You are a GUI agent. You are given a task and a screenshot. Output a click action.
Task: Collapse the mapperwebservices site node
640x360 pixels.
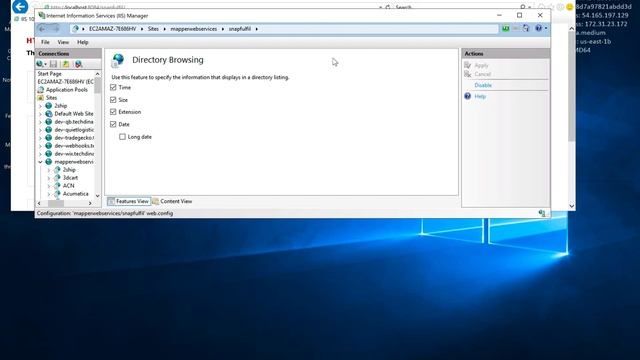click(40, 162)
